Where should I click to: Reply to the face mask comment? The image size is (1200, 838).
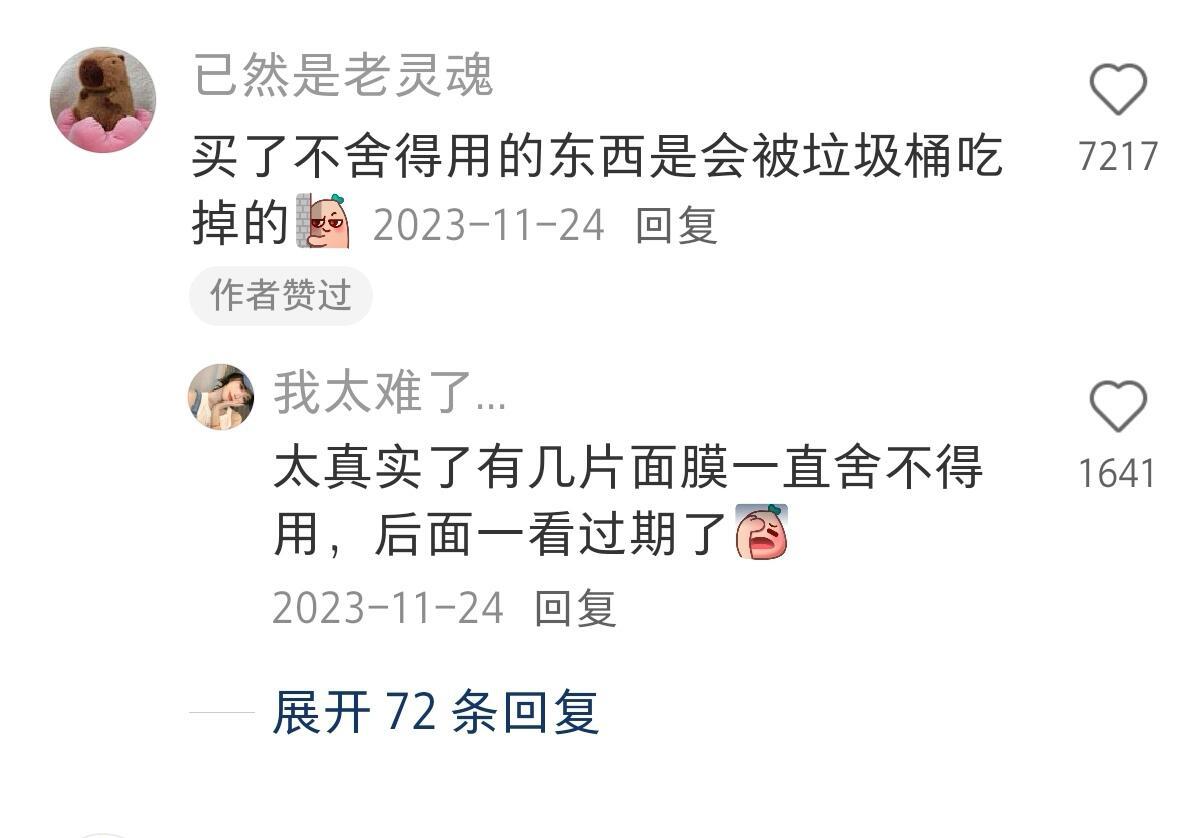pos(575,607)
